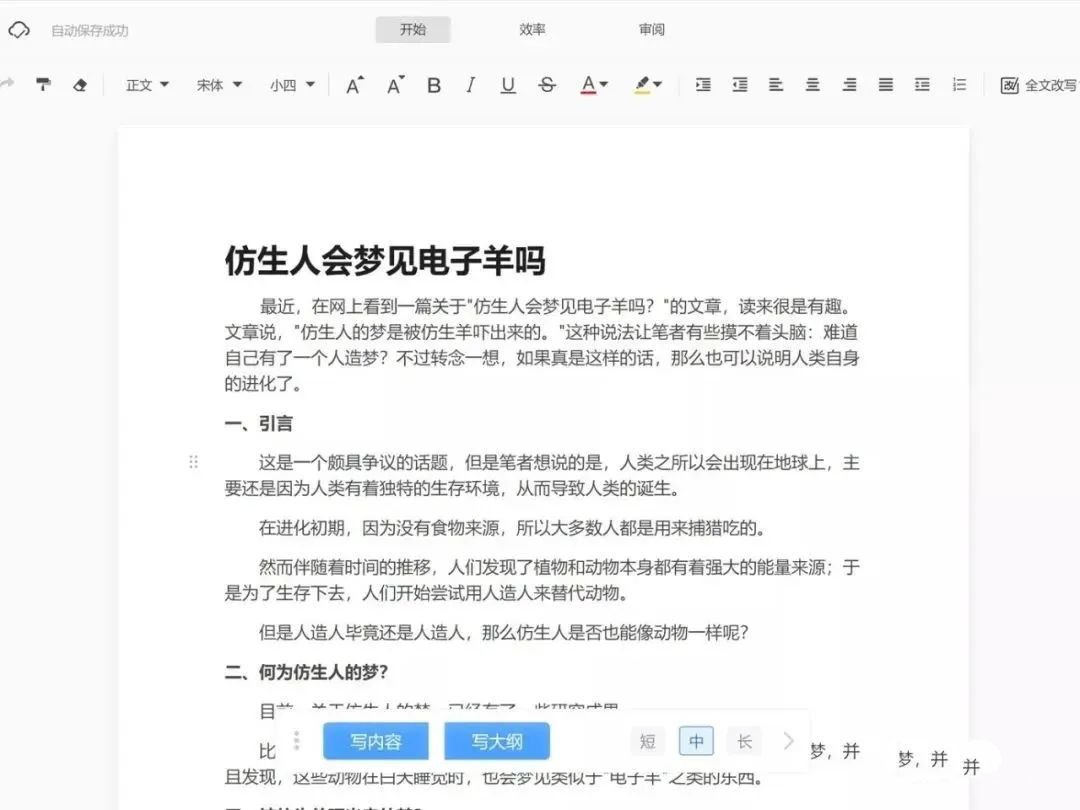Toggle strikethrough formatting
1080x810 pixels.
point(548,85)
